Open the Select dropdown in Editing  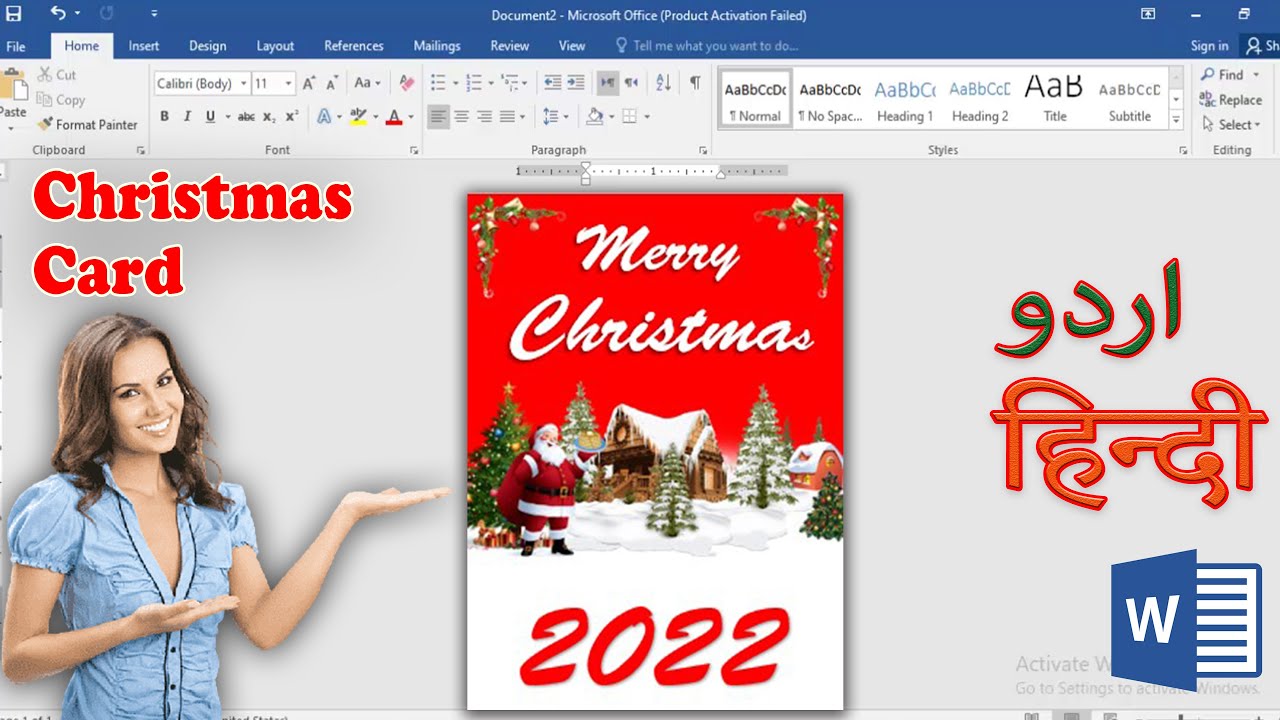[1232, 125]
